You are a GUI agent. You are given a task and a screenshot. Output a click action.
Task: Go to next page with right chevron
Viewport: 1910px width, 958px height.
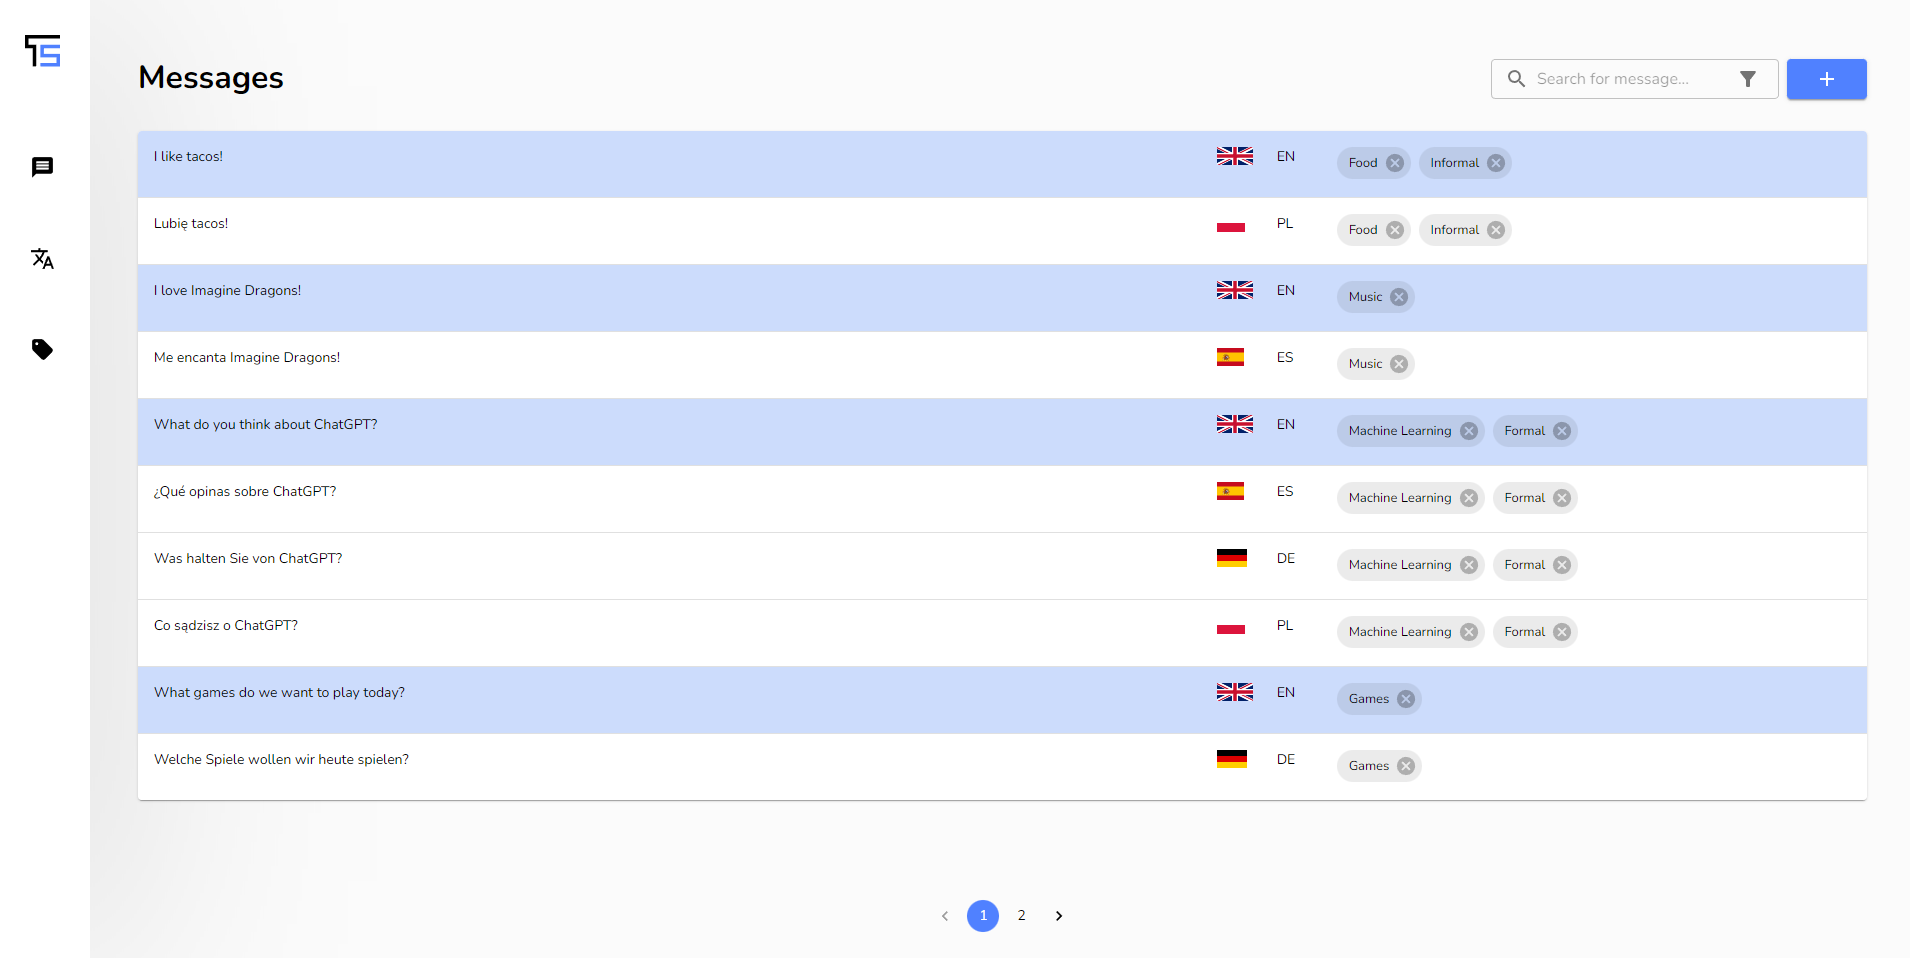1059,916
